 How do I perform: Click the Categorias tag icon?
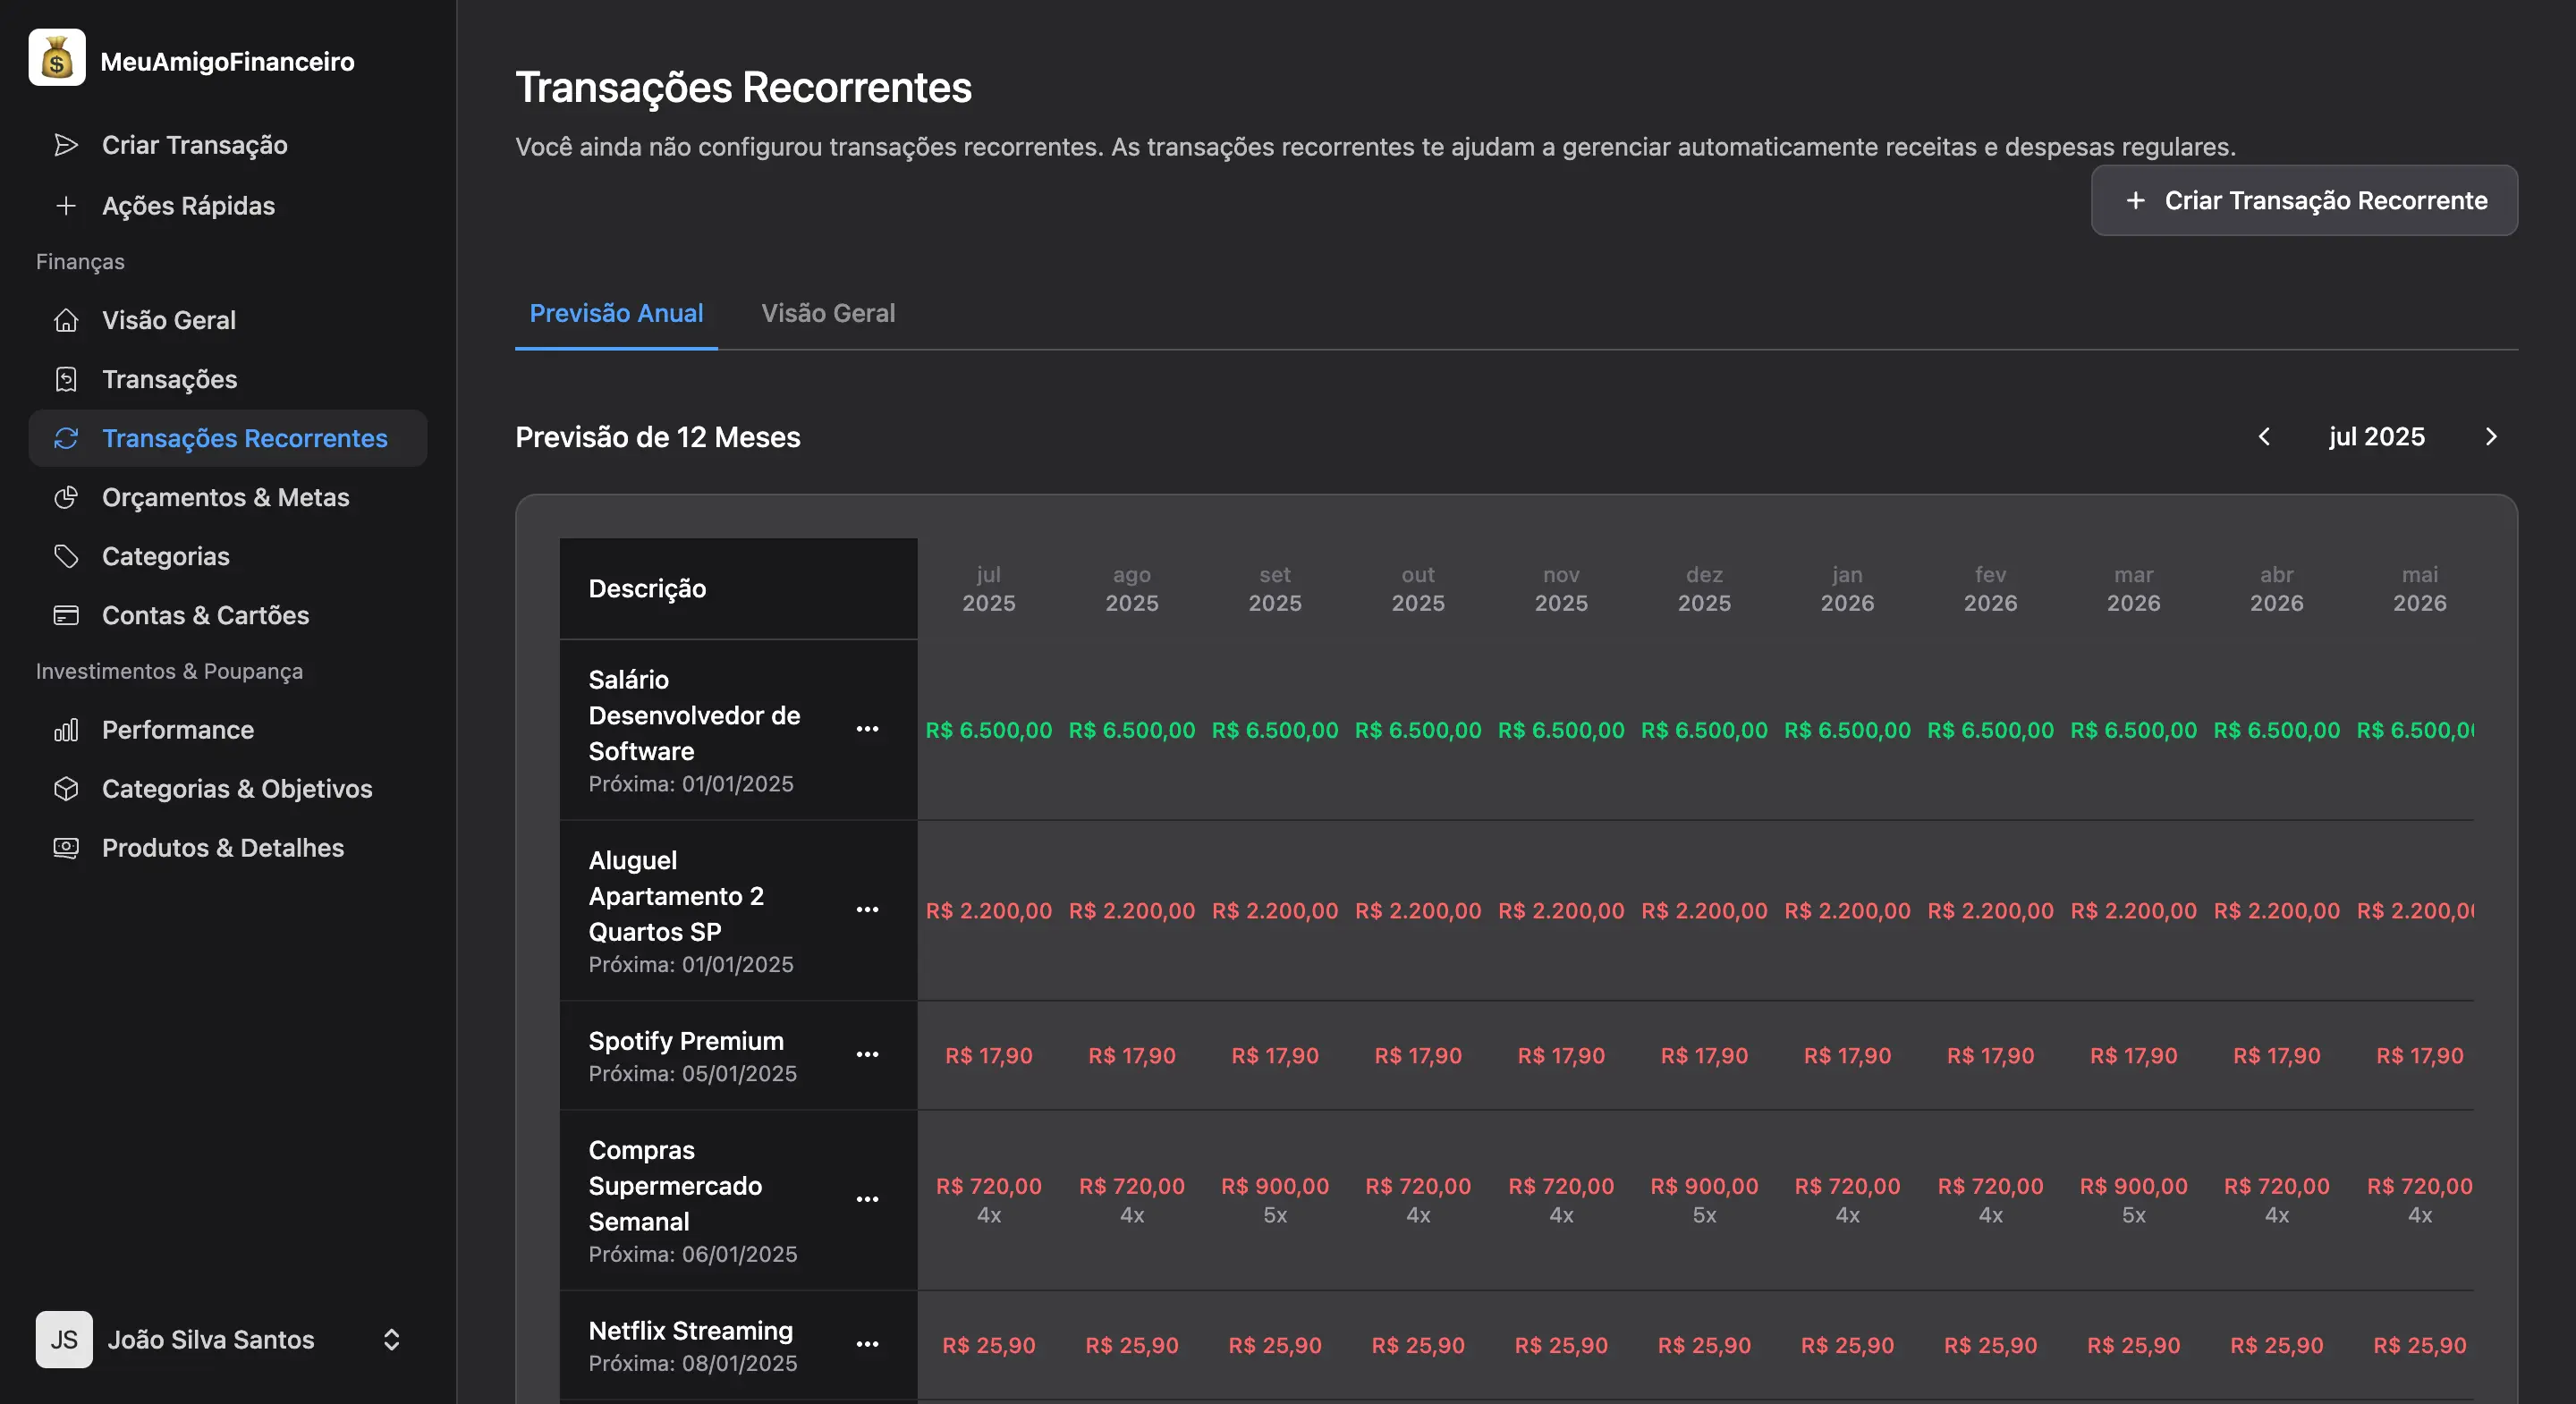click(x=66, y=556)
